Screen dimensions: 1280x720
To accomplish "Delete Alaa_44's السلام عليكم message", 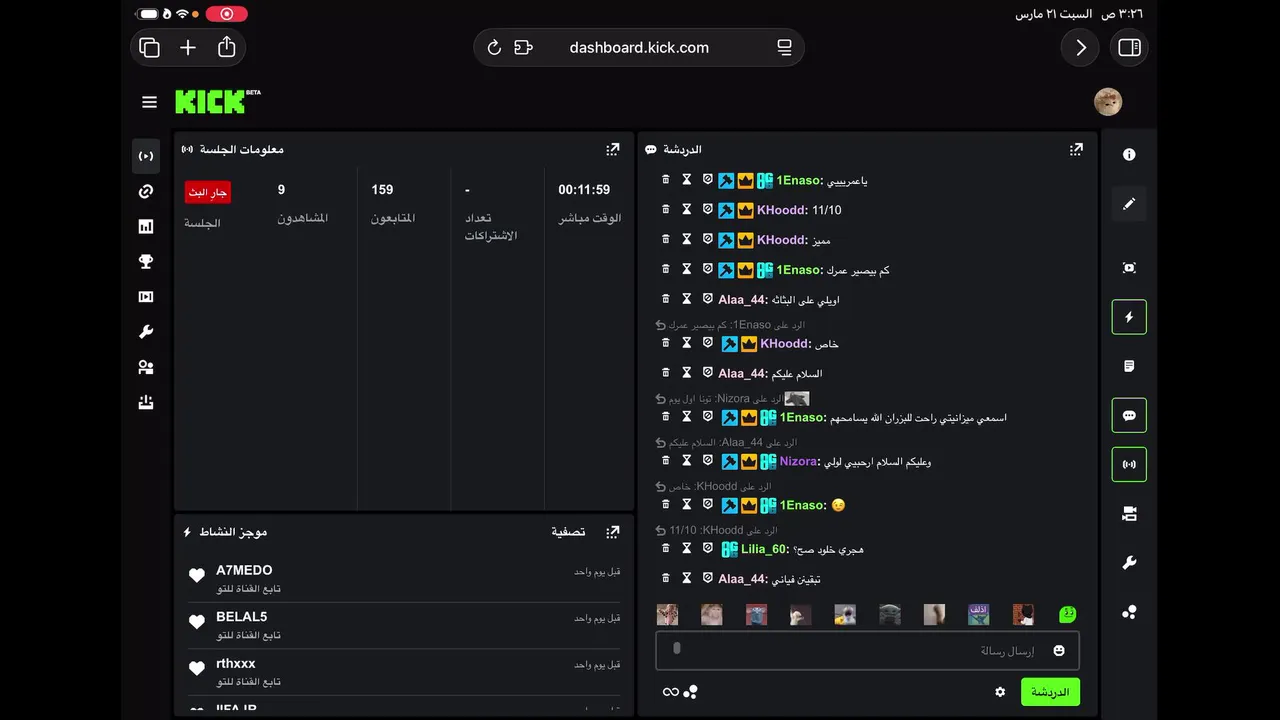I will coord(666,373).
